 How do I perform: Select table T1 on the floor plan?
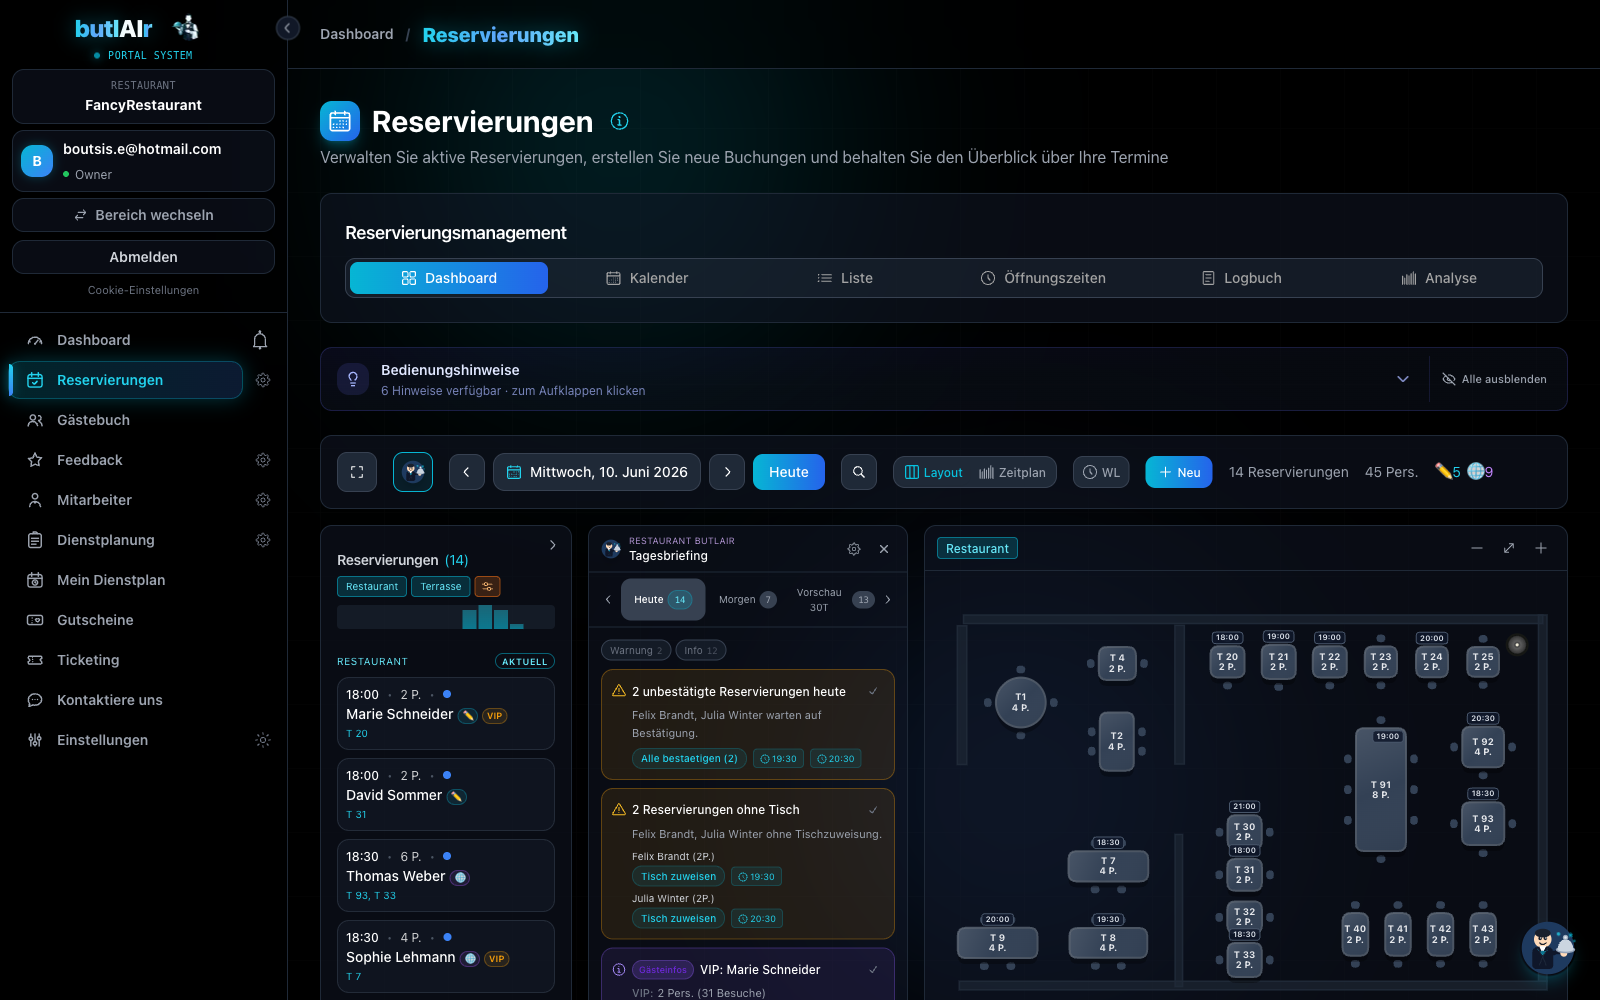pos(1021,702)
